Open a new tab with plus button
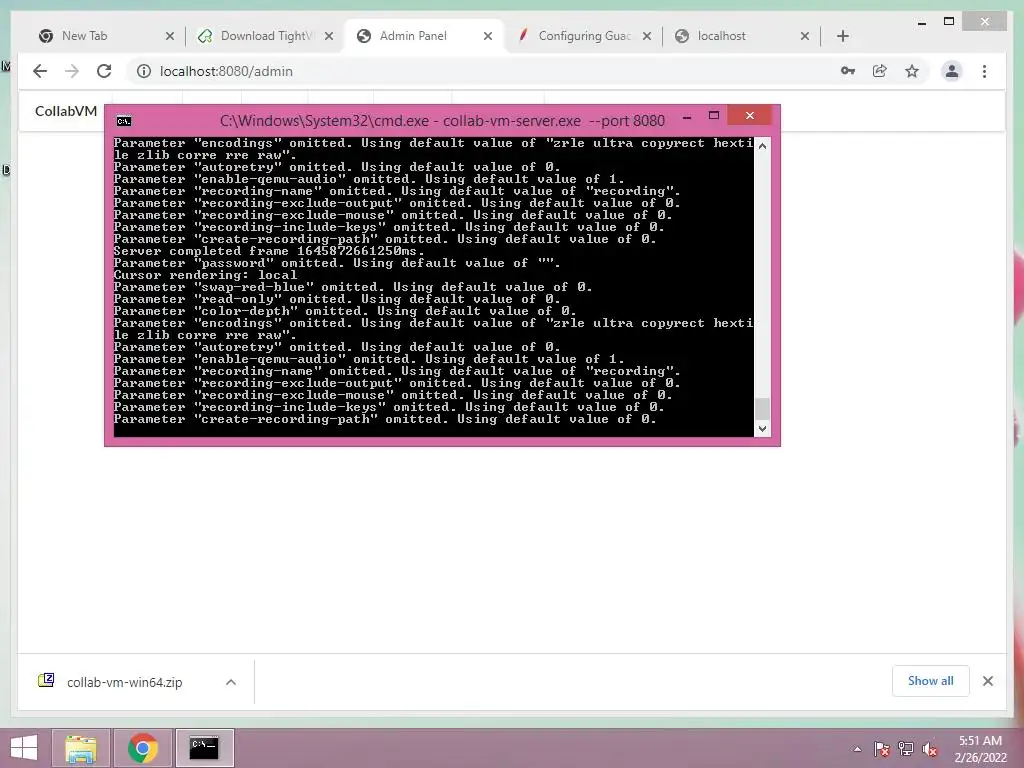The image size is (1024, 768). 842,36
